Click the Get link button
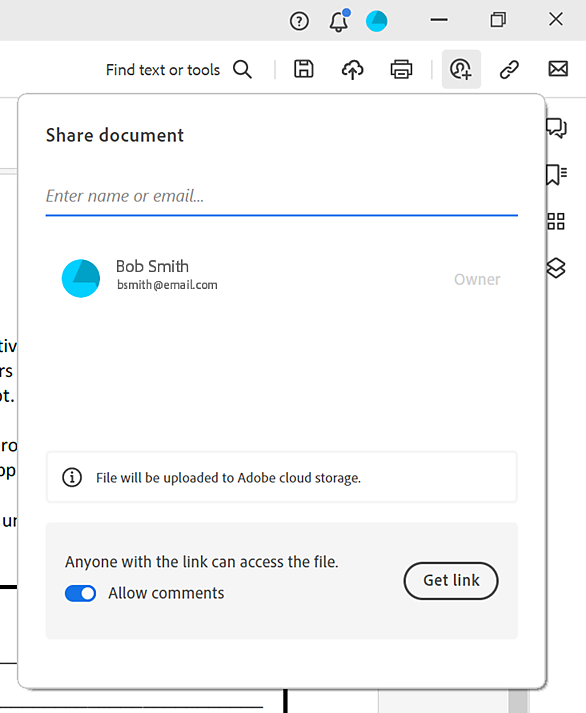 (451, 581)
